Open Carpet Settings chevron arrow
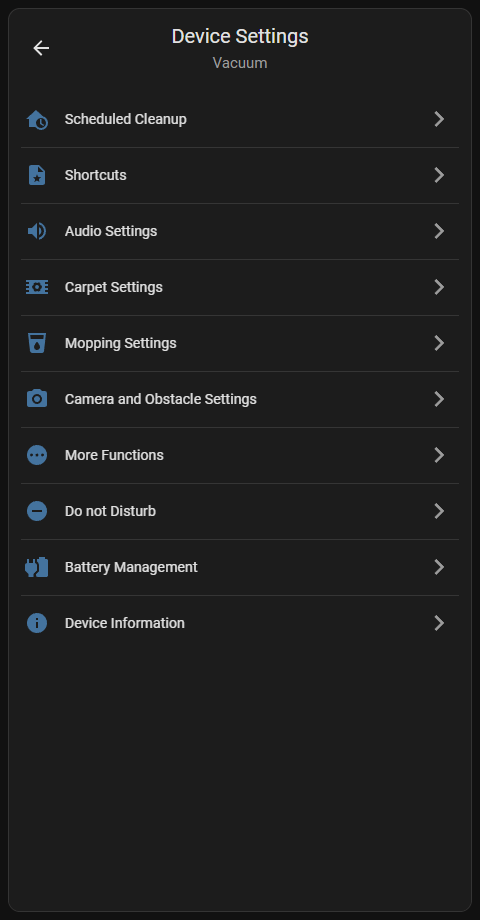 [439, 287]
